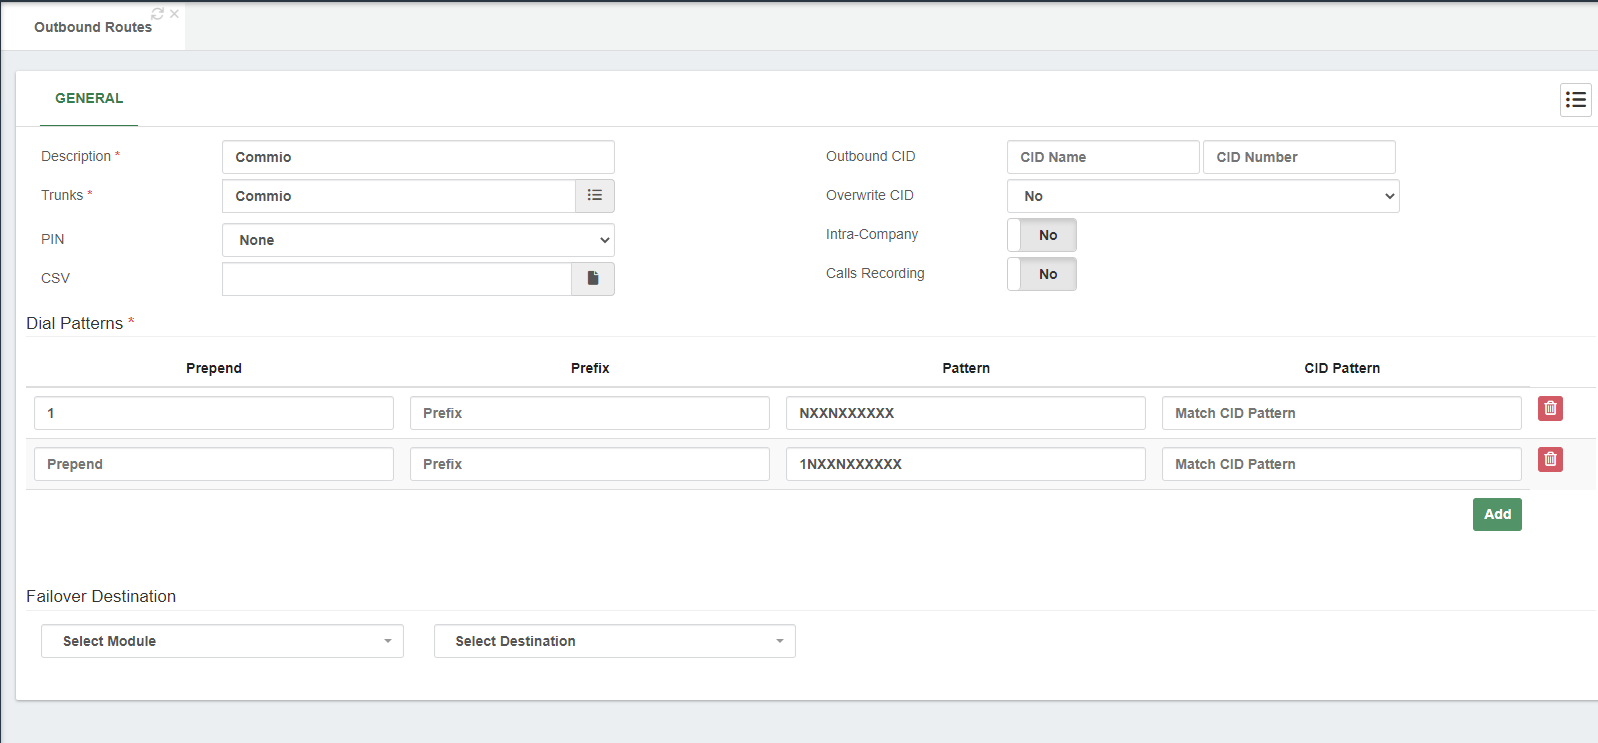Expand the Select Module dropdown
1598x743 pixels.
pos(222,641)
